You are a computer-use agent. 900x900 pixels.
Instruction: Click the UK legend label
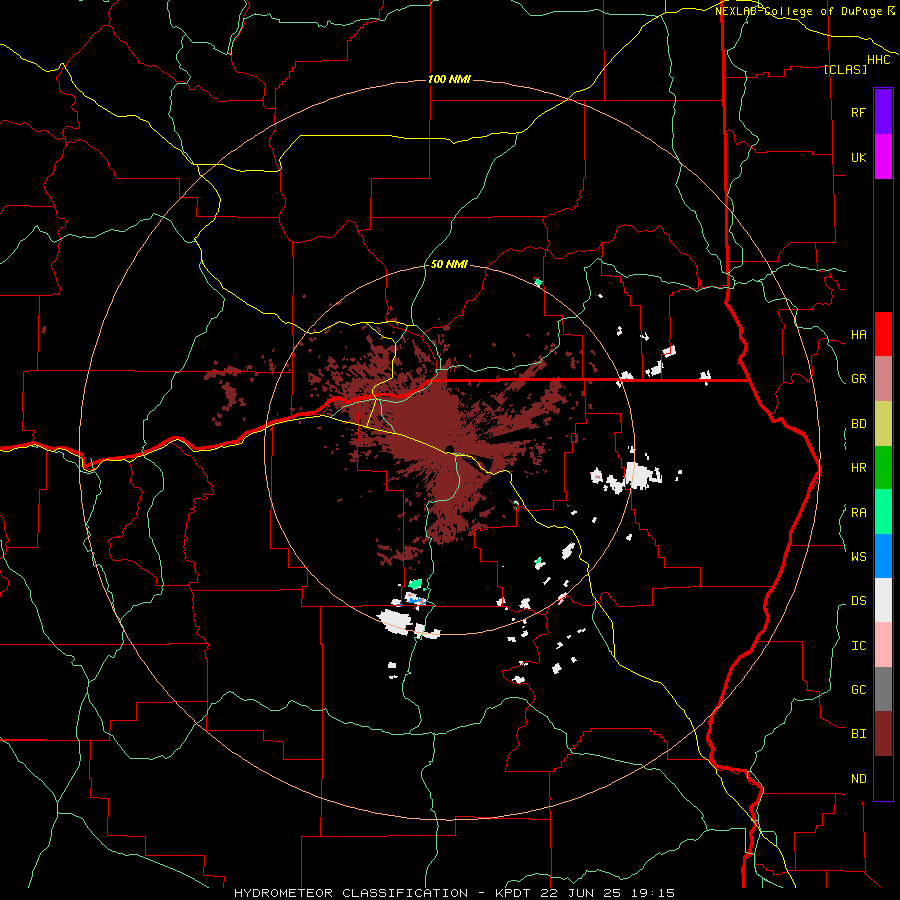point(859,157)
